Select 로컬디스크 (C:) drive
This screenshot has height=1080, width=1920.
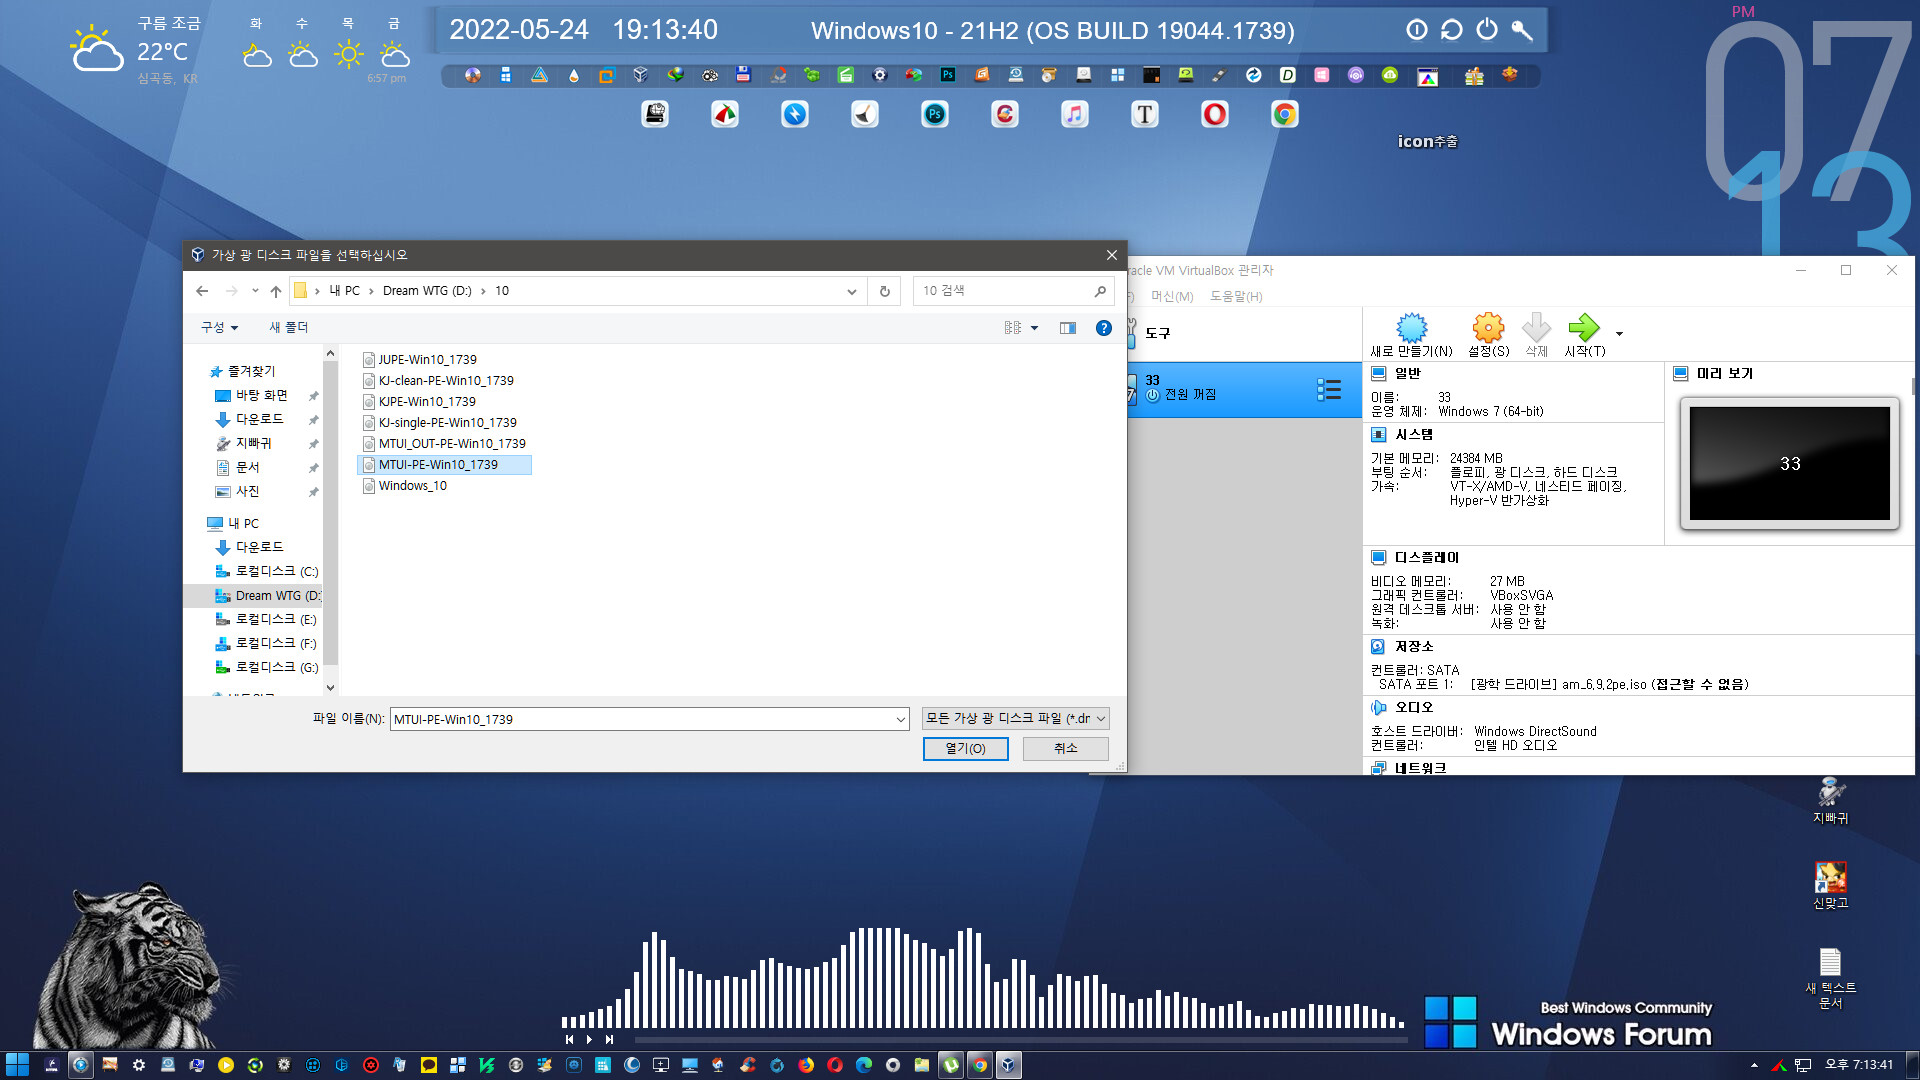click(x=267, y=571)
